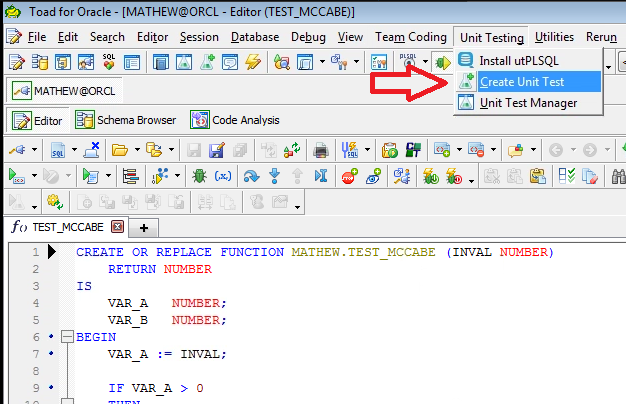The image size is (626, 404).
Task: Click the computer with blue X disconnect icon
Action: pyautogui.click(x=92, y=150)
